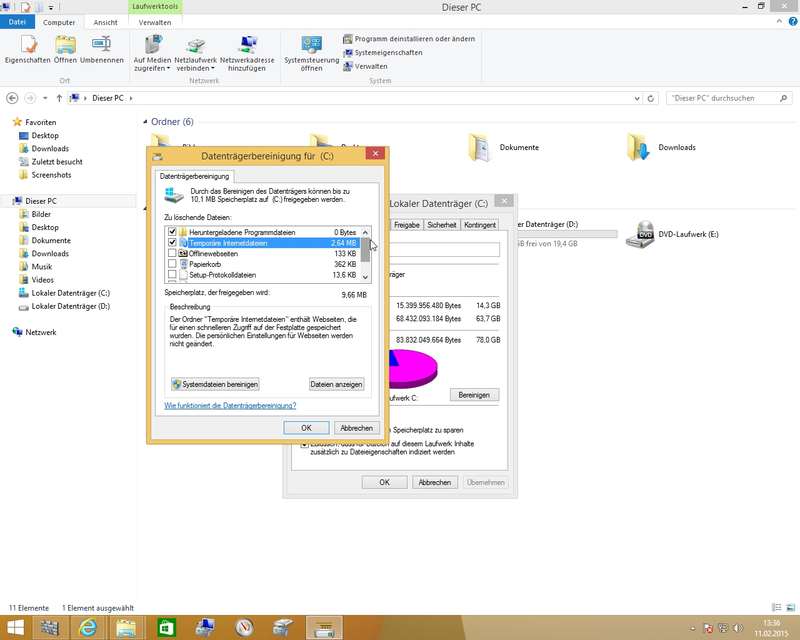Open recent locations dropdown arrow
The image size is (800, 640).
tap(45, 98)
